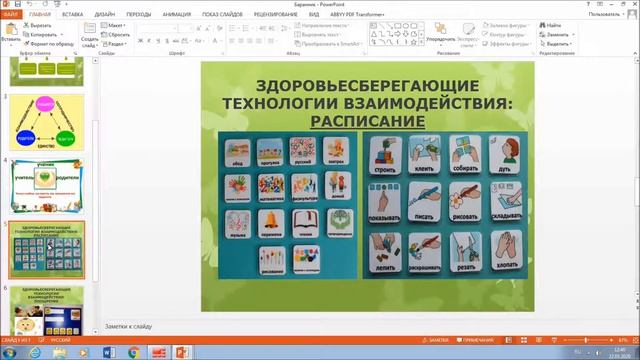Viewport: 640px width, 360px height.
Task: Open the ABBYY PDF Transformer+ tab
Action: point(357,14)
